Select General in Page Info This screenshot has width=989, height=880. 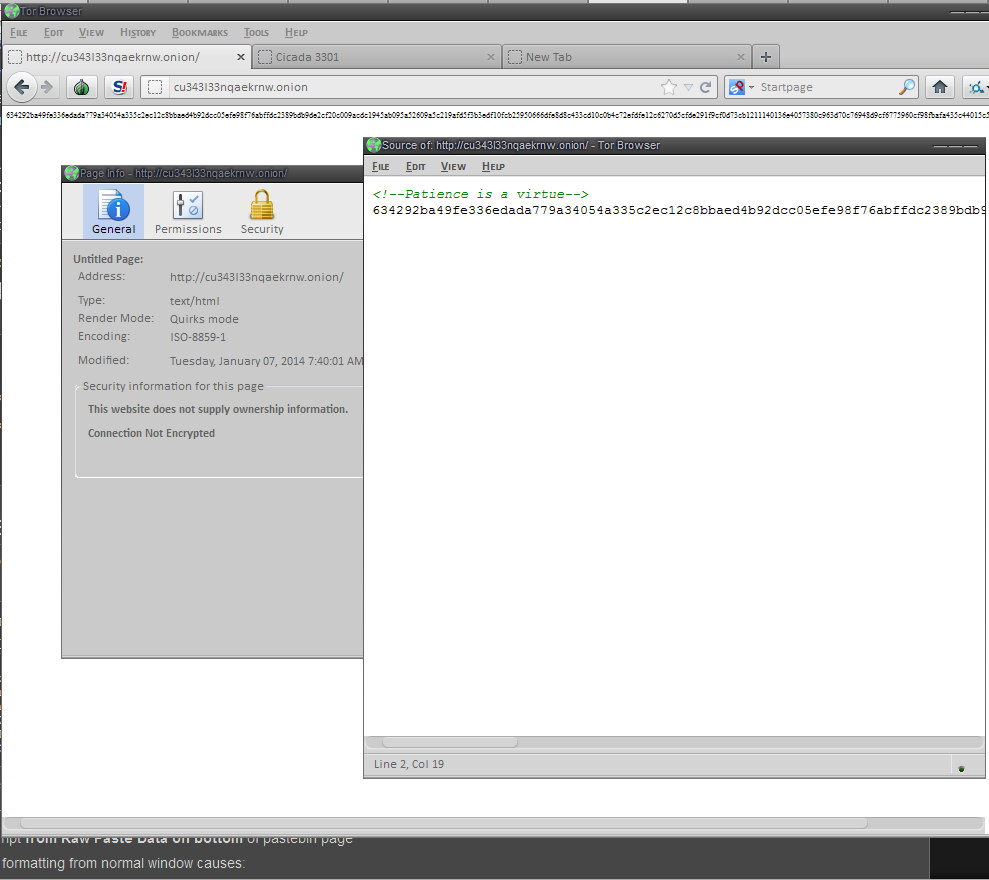114,211
